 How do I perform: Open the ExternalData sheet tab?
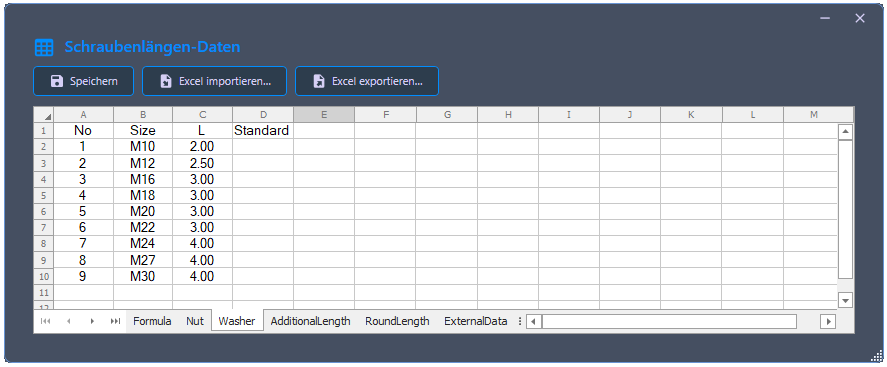(x=476, y=321)
